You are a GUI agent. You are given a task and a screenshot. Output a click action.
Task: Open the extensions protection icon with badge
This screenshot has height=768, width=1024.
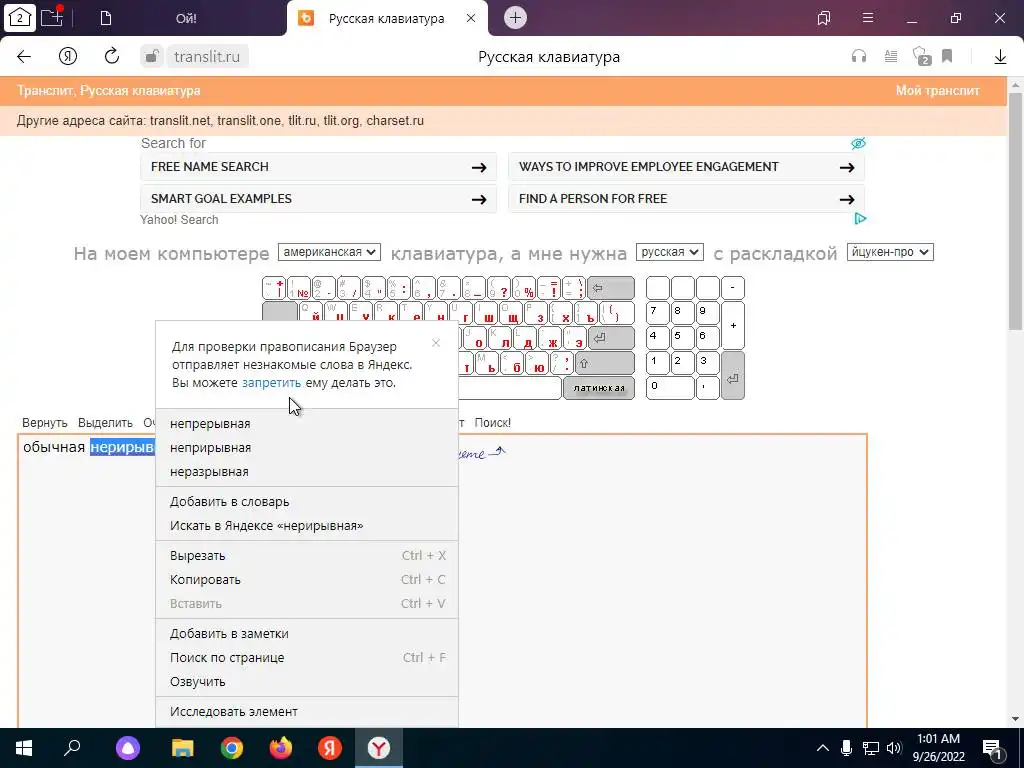[921, 56]
